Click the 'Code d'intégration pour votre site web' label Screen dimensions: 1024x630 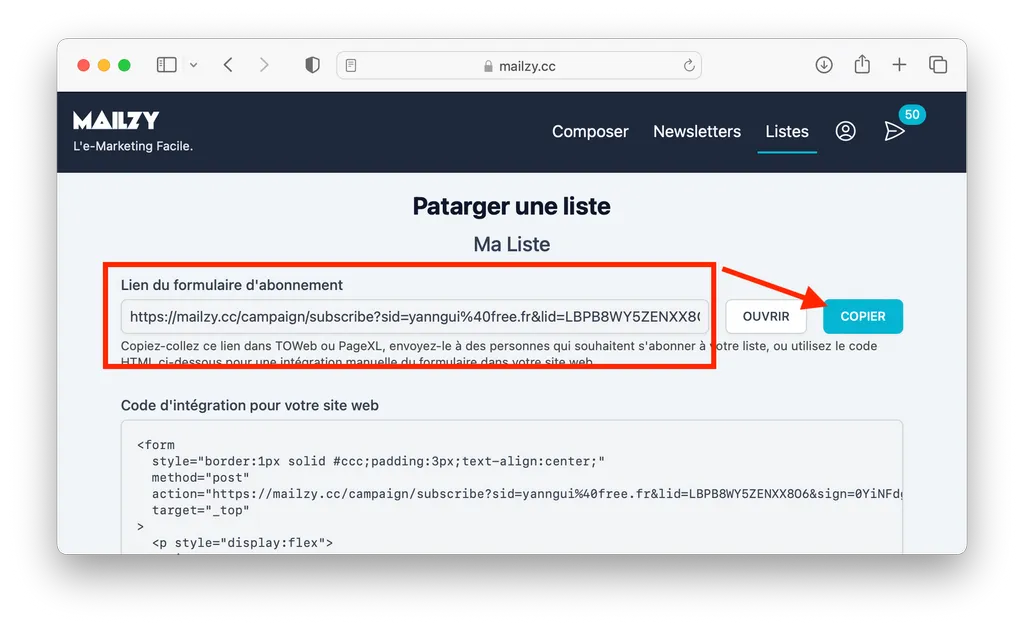point(249,405)
